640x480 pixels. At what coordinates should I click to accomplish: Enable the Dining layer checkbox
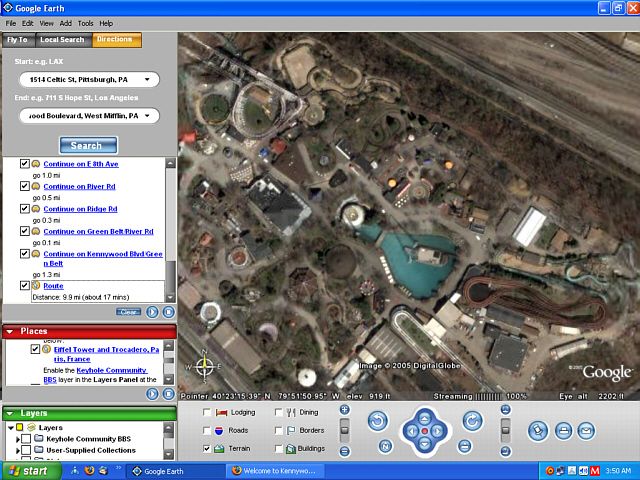point(278,412)
